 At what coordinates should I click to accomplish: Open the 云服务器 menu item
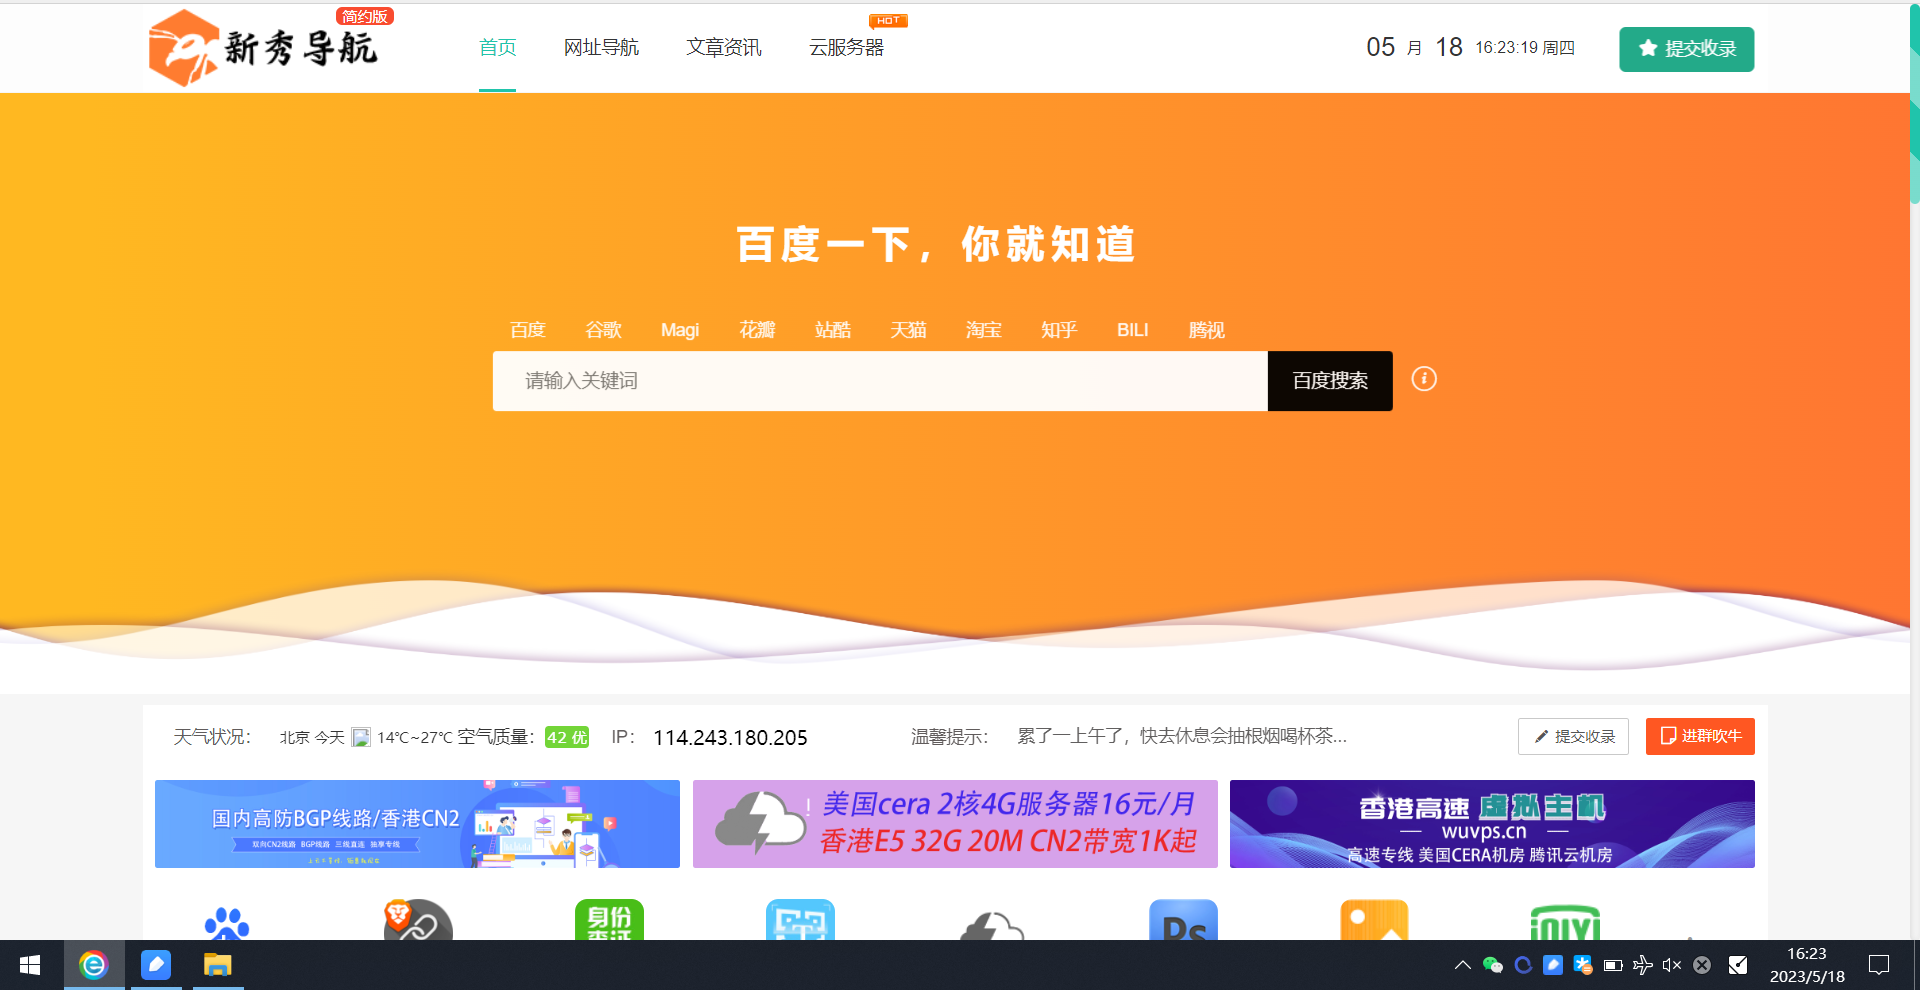(846, 47)
